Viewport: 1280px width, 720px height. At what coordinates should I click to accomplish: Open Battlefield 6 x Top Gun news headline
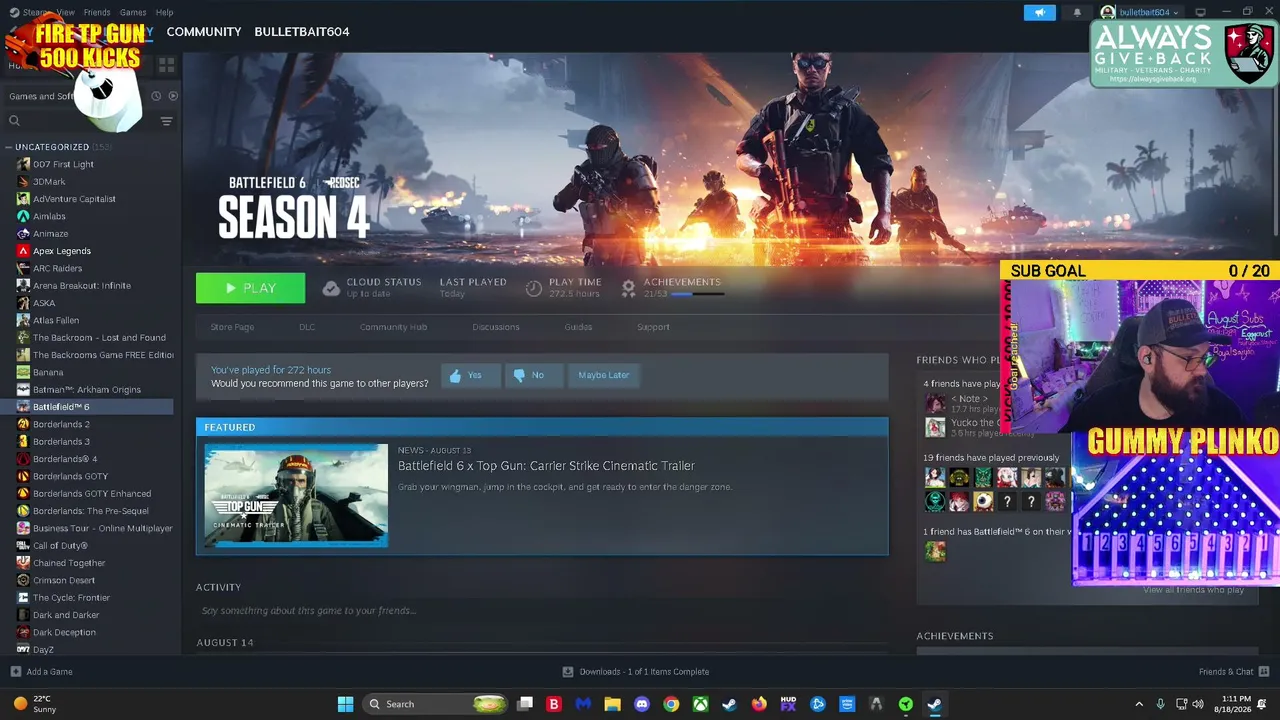pos(546,465)
